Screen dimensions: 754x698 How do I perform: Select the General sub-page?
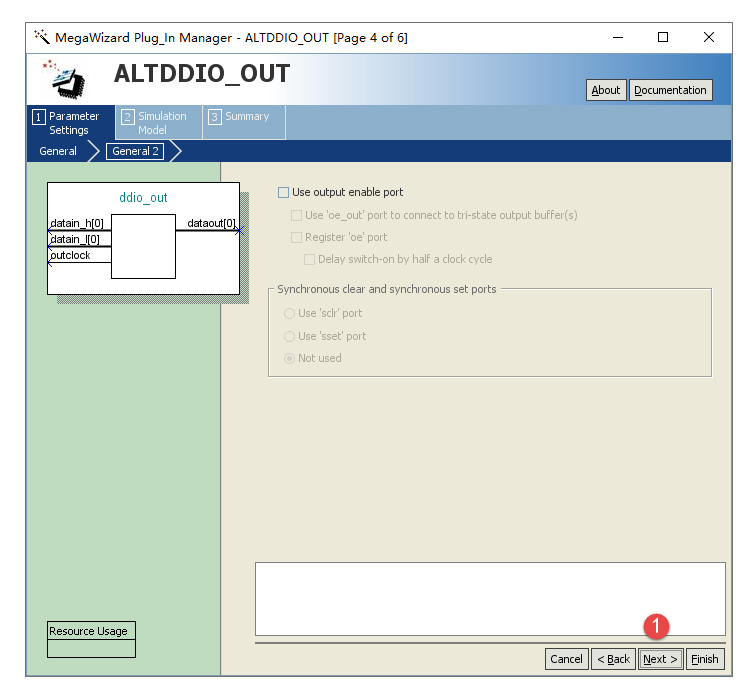(x=58, y=151)
